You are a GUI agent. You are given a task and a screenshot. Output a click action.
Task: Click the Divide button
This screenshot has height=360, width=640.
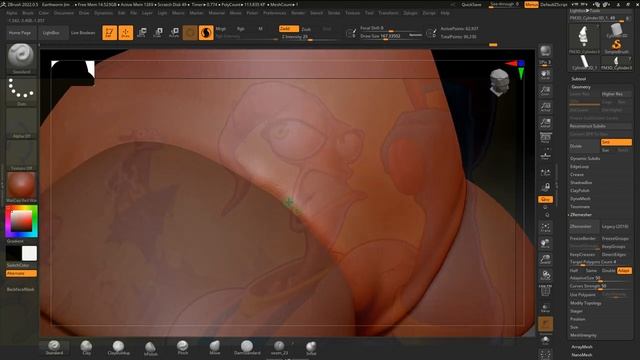[584, 146]
